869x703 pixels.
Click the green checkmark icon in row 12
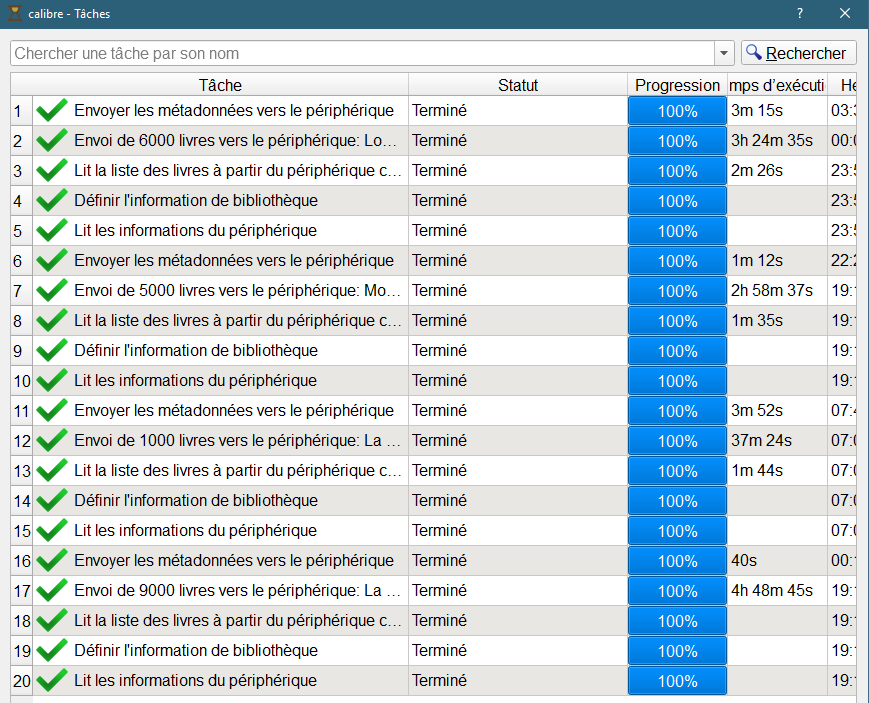pyautogui.click(x=52, y=440)
